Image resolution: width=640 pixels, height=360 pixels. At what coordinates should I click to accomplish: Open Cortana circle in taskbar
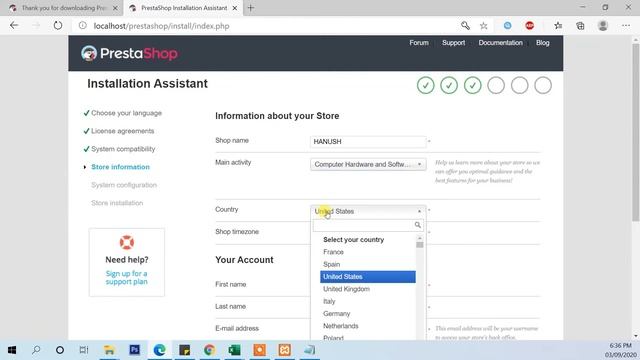click(60, 350)
